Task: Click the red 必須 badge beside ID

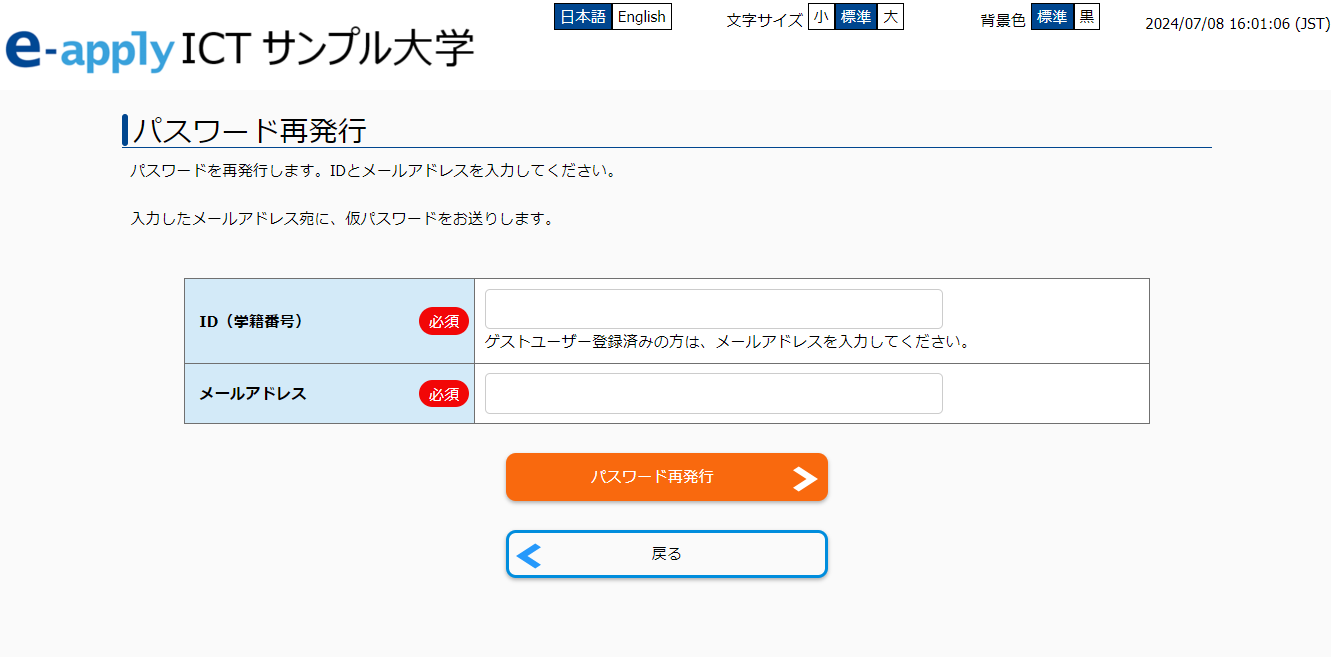Action: [444, 321]
